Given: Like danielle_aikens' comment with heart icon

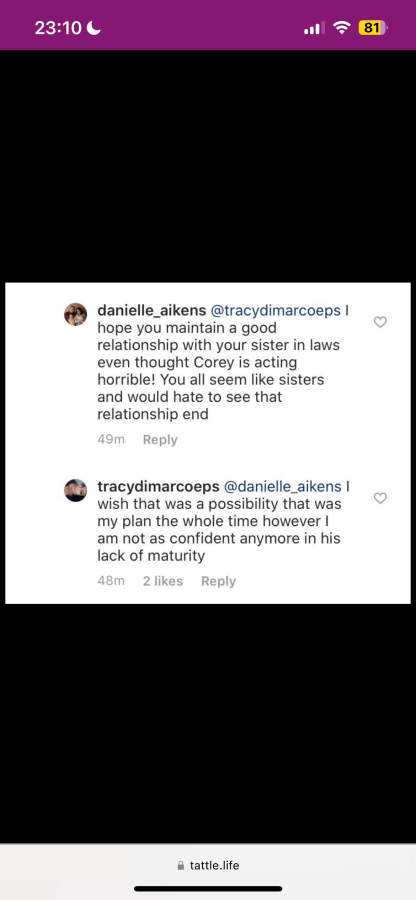Looking at the screenshot, I should pyautogui.click(x=380, y=322).
